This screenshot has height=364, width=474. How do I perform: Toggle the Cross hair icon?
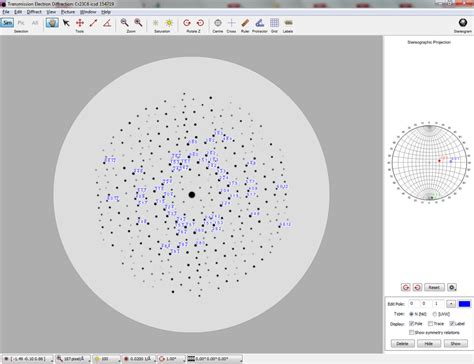click(231, 23)
